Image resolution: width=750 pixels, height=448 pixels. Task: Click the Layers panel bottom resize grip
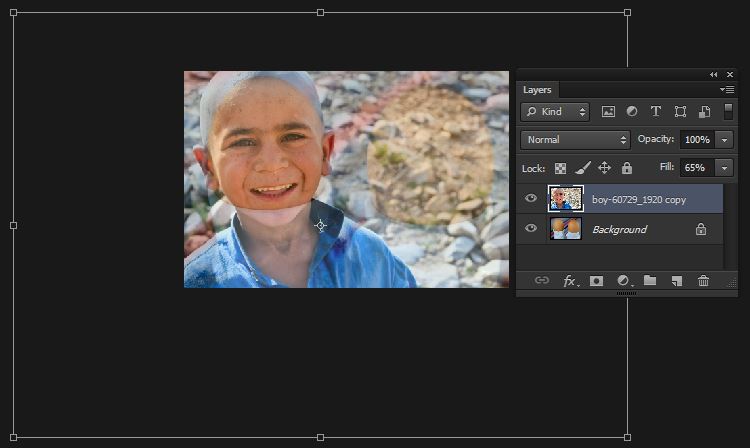[x=627, y=294]
